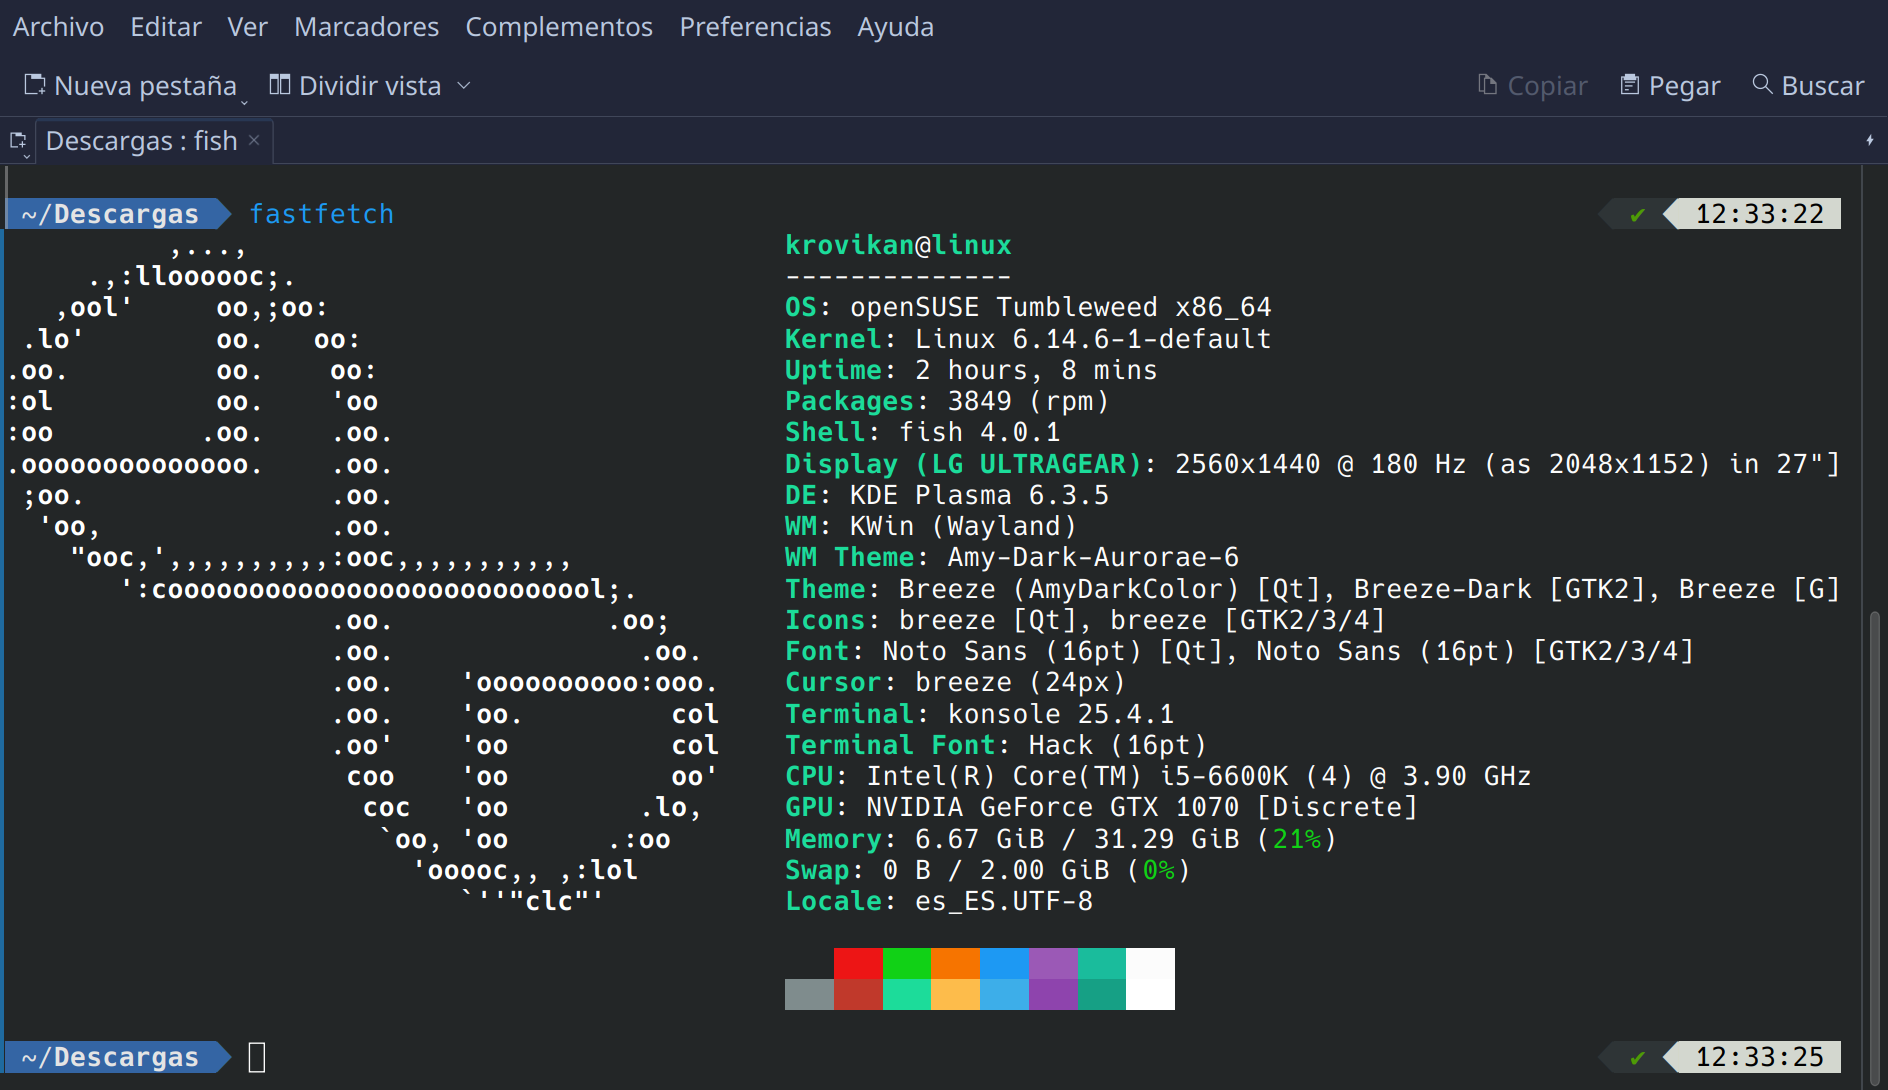The height and width of the screenshot is (1090, 1888).
Task: Open the Ver menu
Action: pos(247,27)
